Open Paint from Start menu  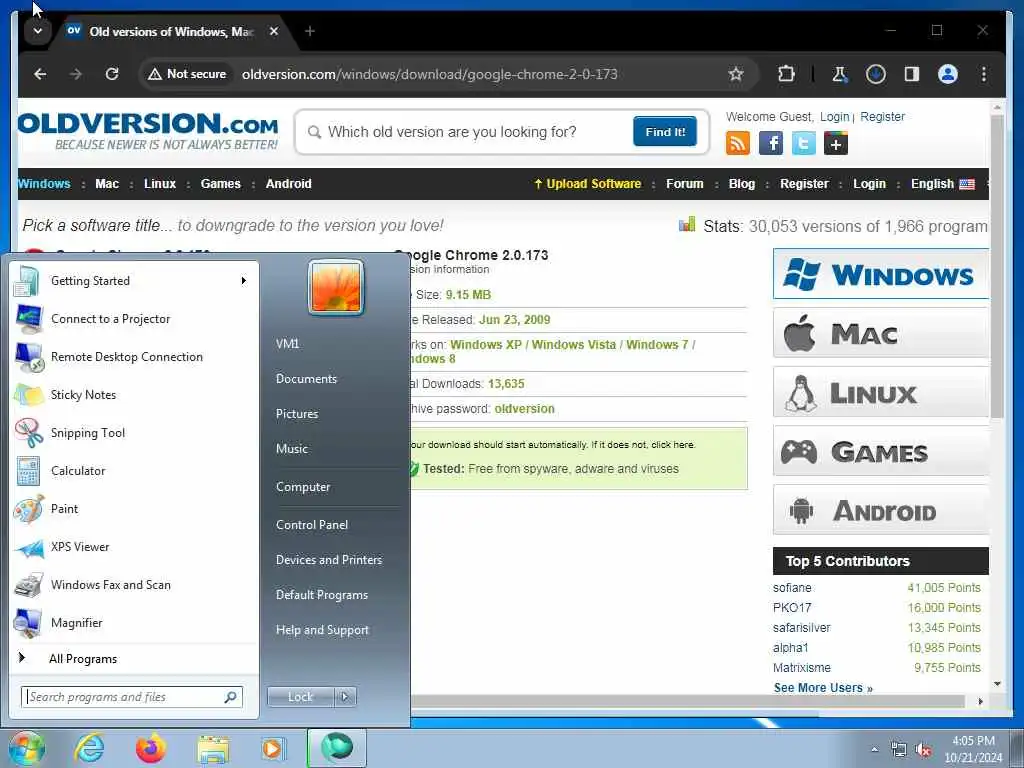point(134,509)
